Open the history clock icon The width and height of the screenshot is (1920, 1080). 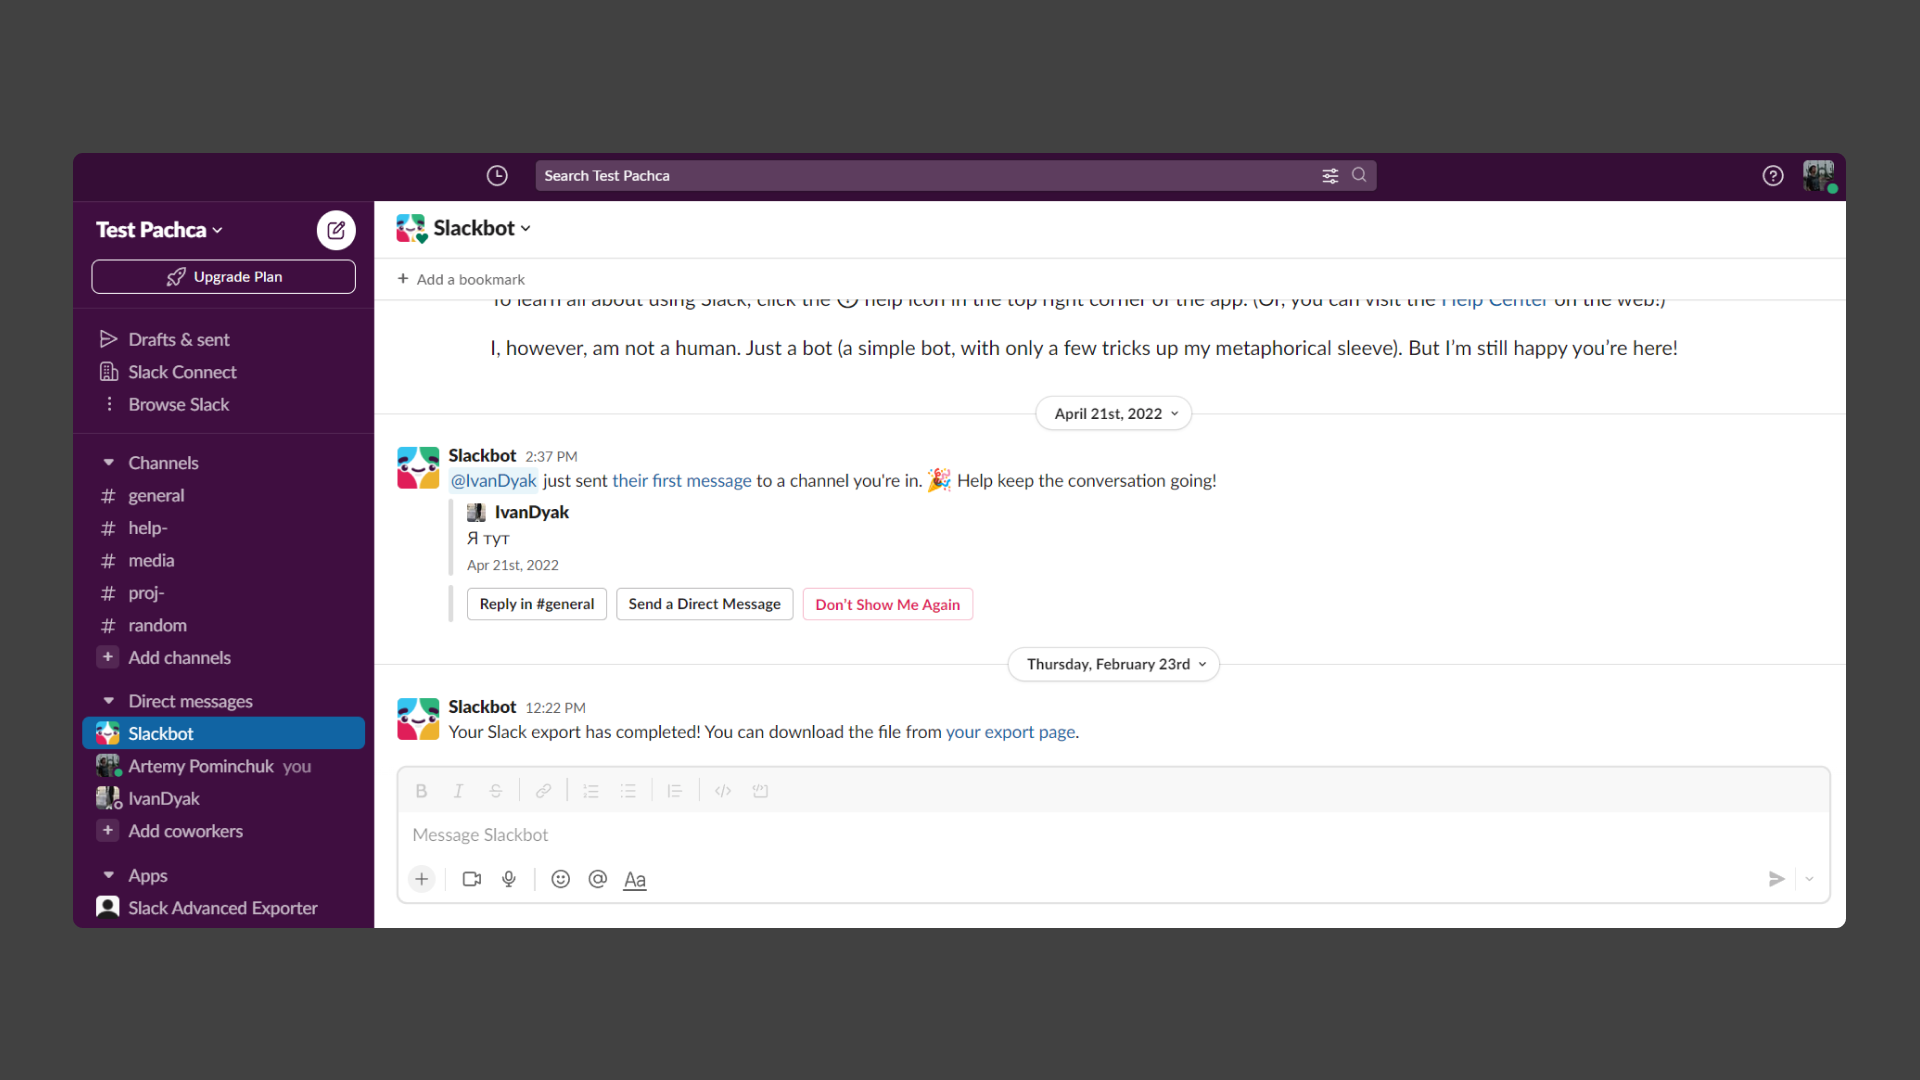point(497,176)
